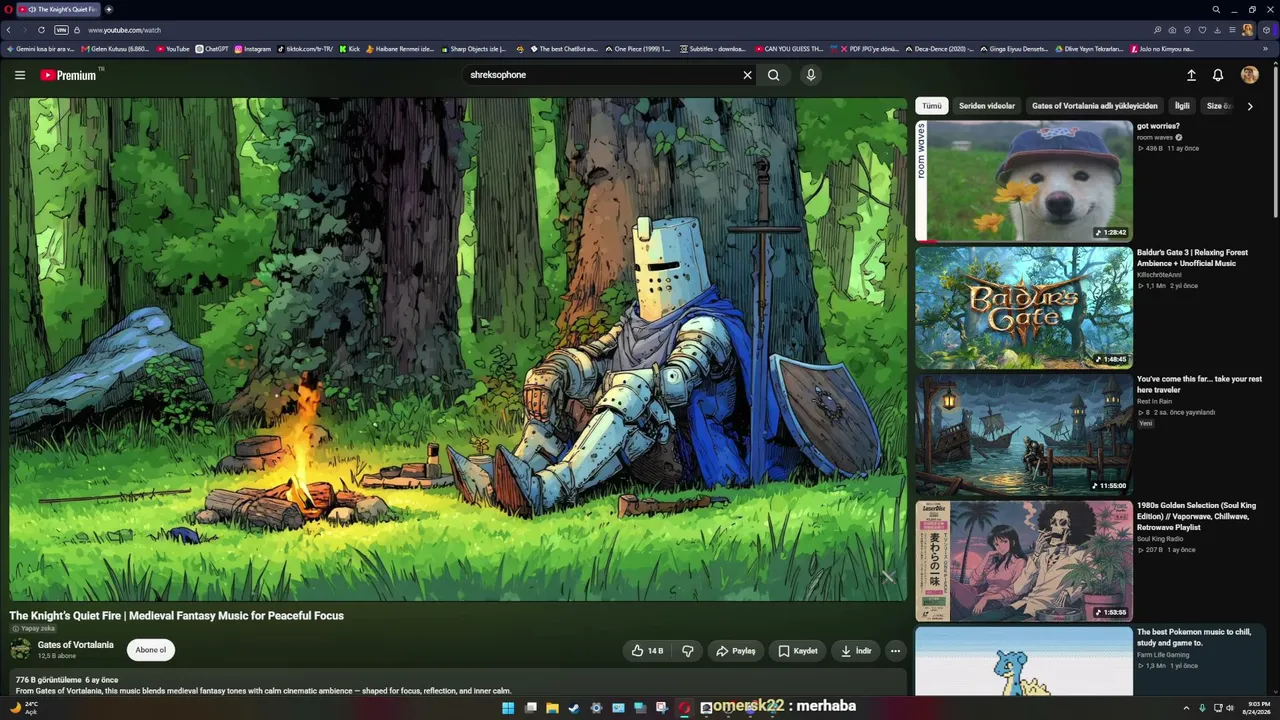Screen dimensions: 1280x720
Task: Reload the current page
Action: (41, 30)
